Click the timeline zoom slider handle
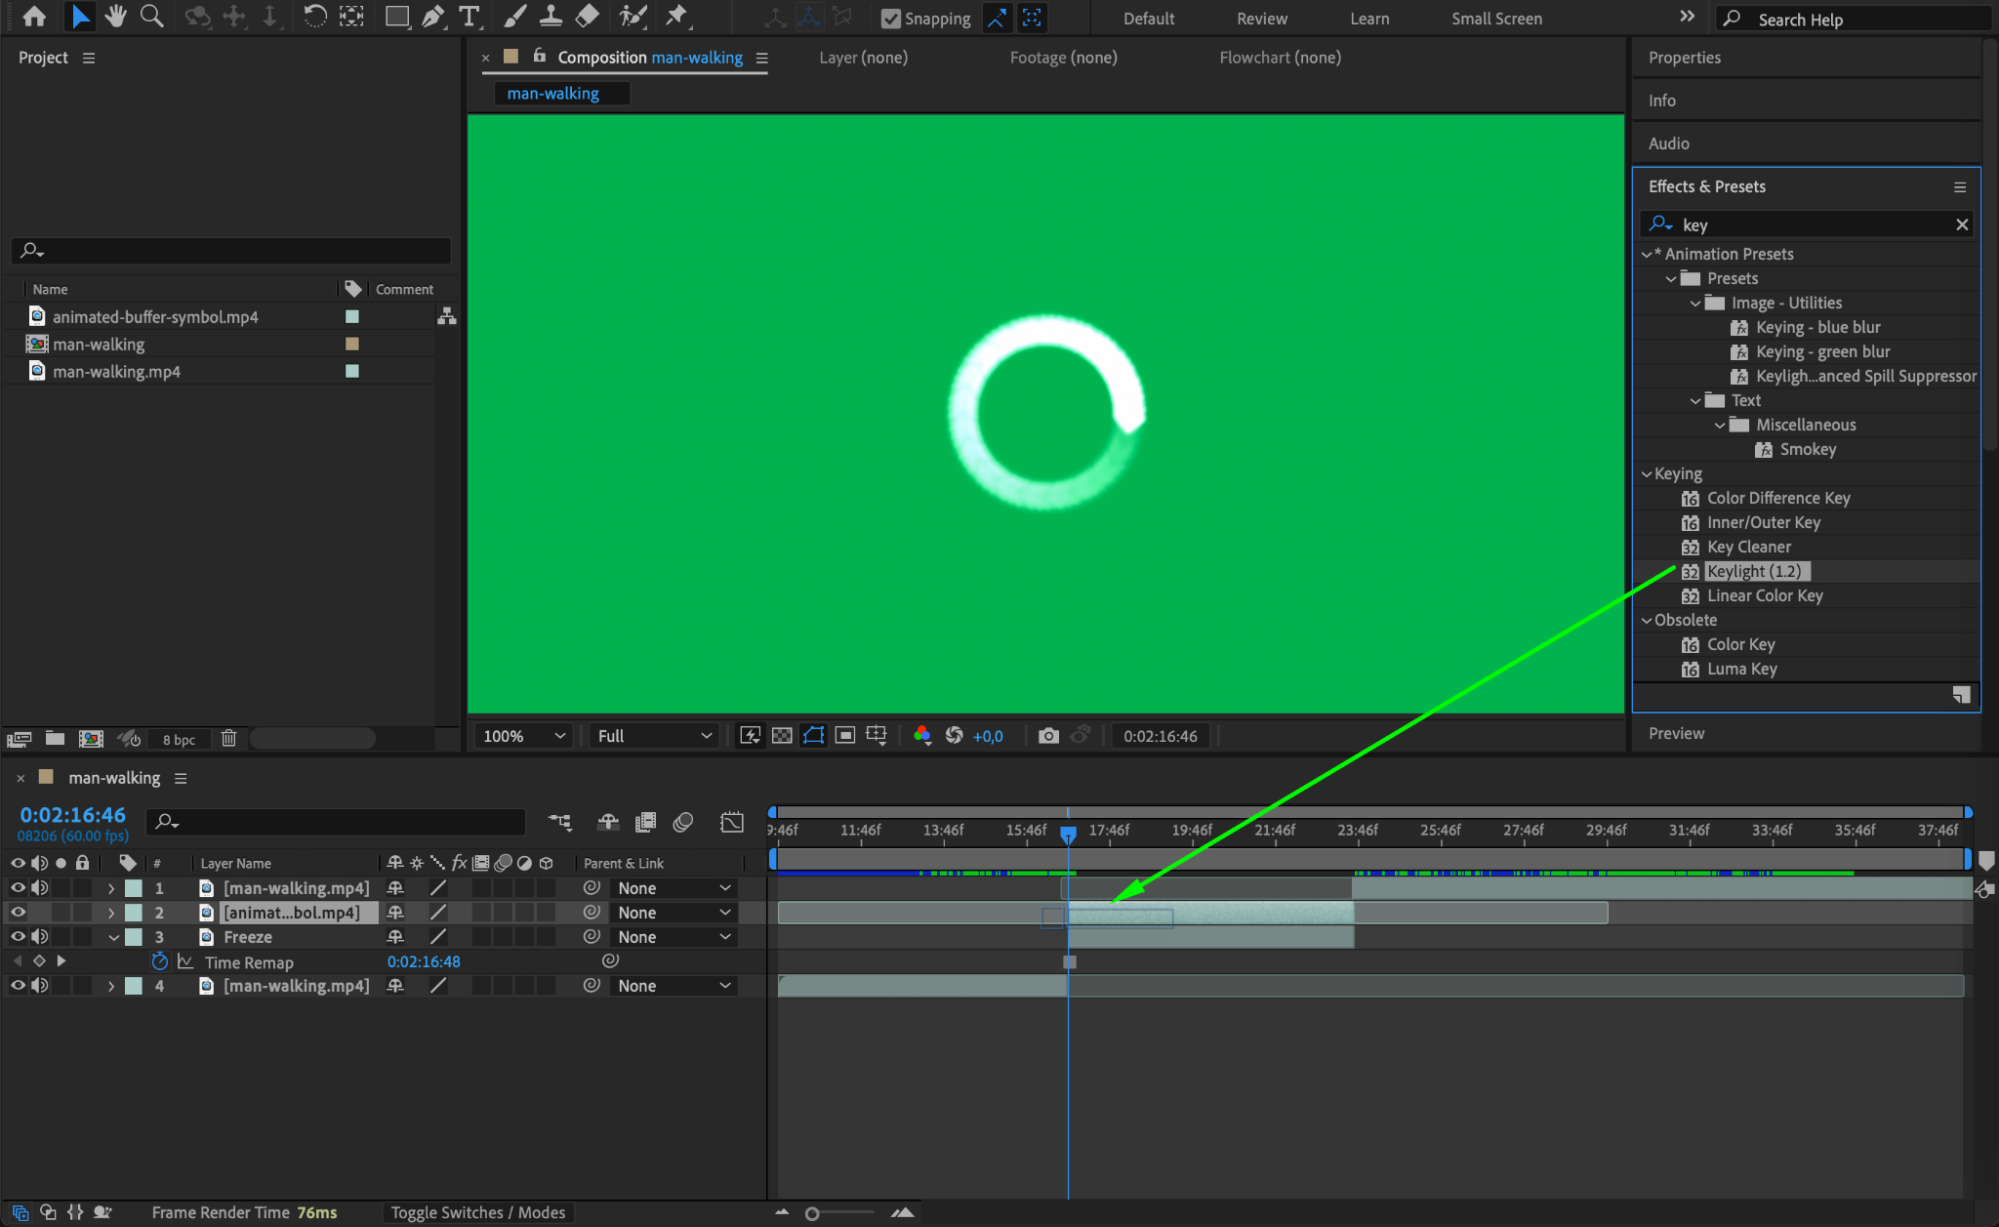Viewport: 1999px width, 1227px height. point(812,1213)
